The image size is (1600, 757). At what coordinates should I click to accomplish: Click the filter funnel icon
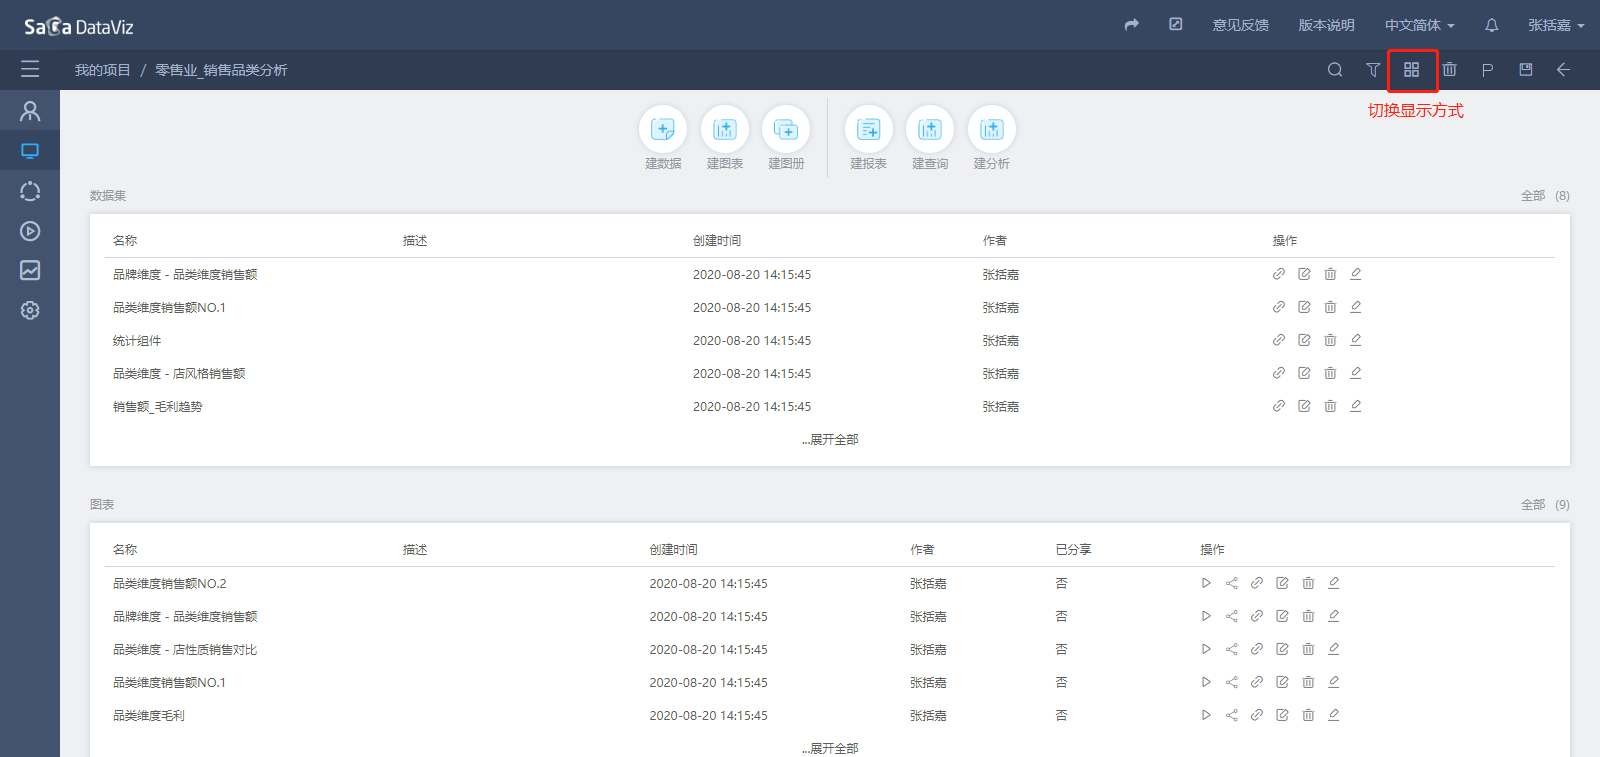point(1373,70)
